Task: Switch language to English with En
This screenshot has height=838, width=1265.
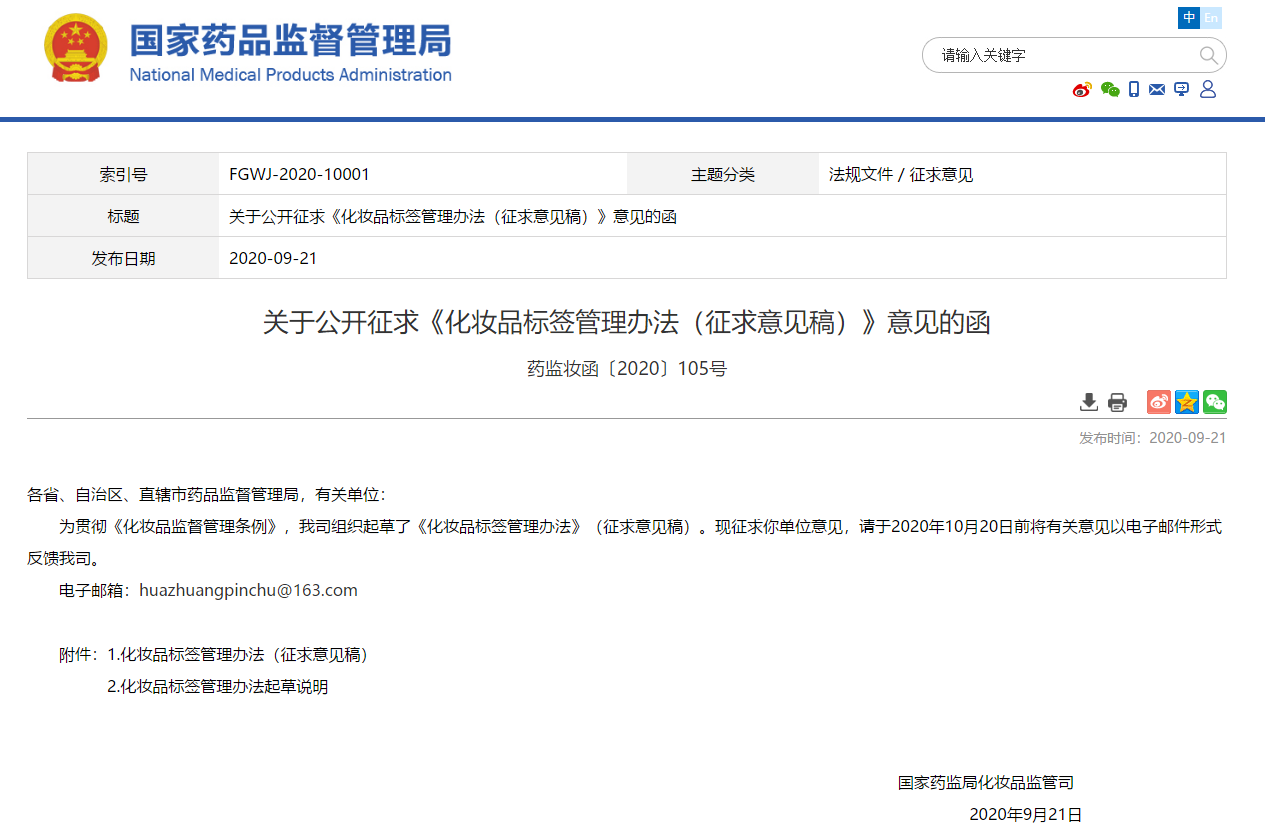Action: 1211,18
